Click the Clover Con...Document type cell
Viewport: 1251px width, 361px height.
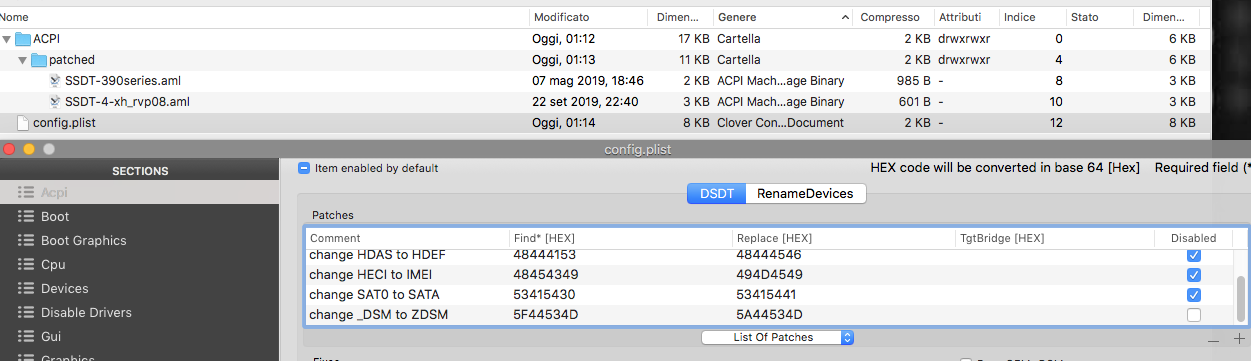(x=780, y=122)
